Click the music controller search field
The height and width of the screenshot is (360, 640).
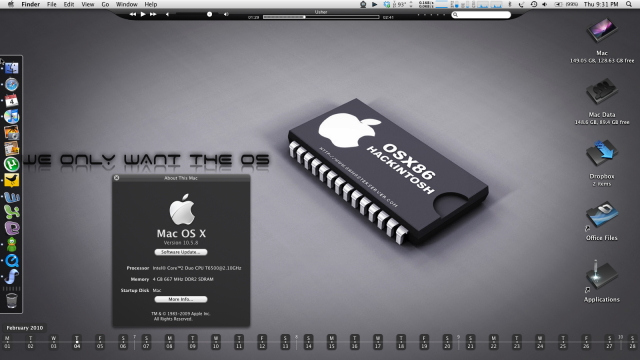pos(481,15)
